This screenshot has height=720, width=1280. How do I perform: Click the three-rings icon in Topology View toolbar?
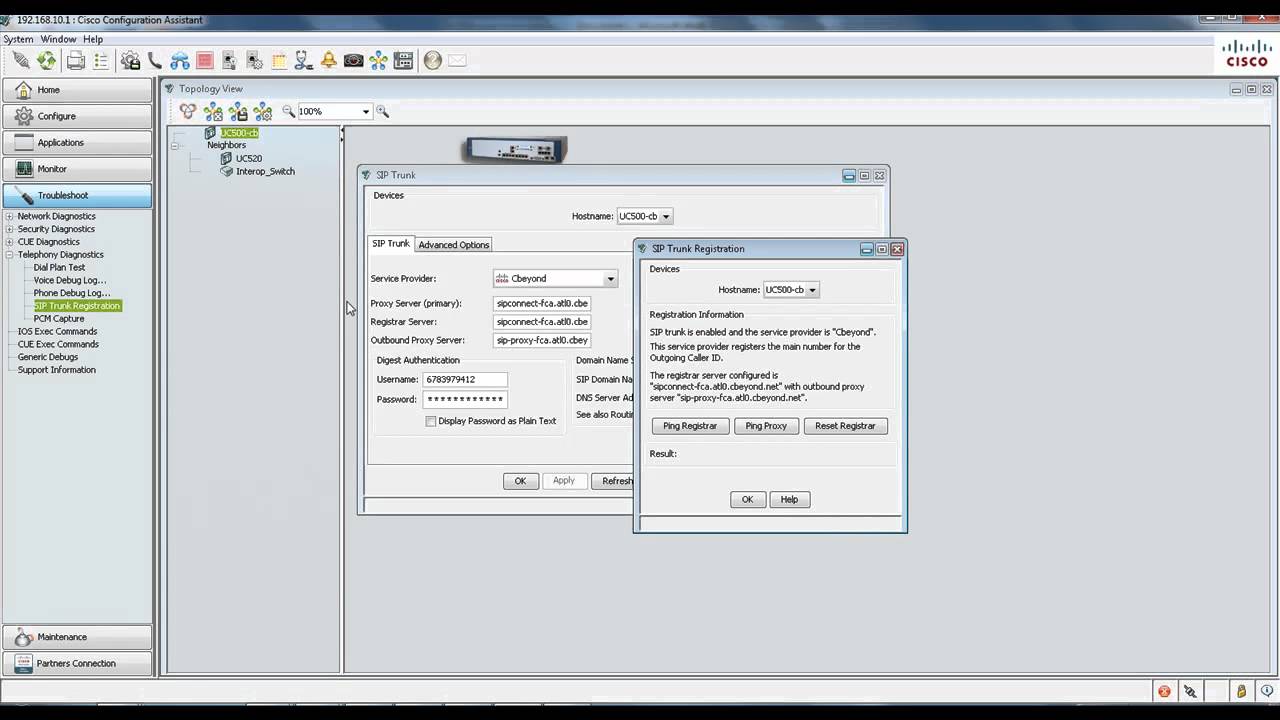[188, 111]
